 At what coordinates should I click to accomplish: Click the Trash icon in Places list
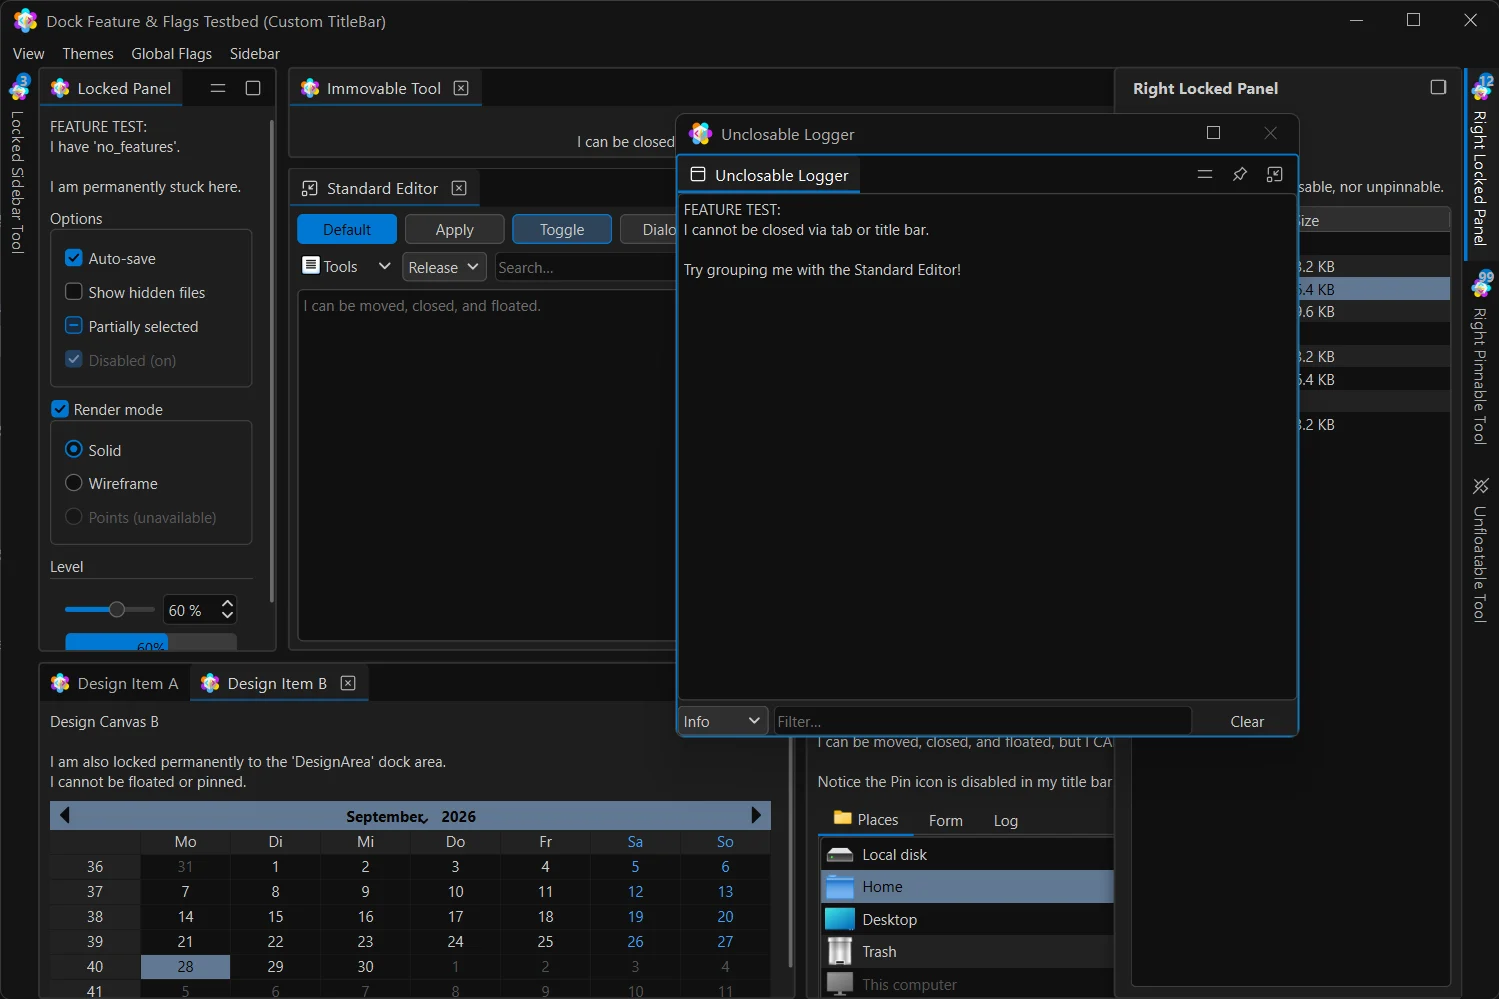(840, 951)
